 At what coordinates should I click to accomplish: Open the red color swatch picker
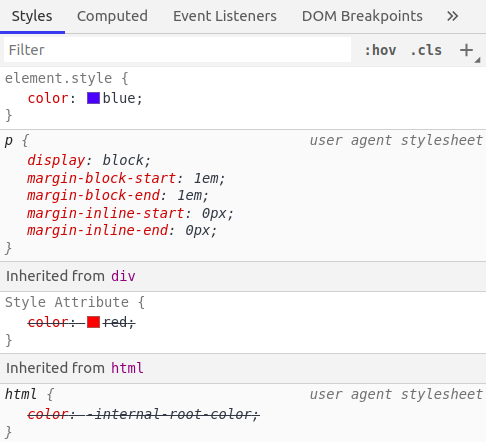click(93, 322)
